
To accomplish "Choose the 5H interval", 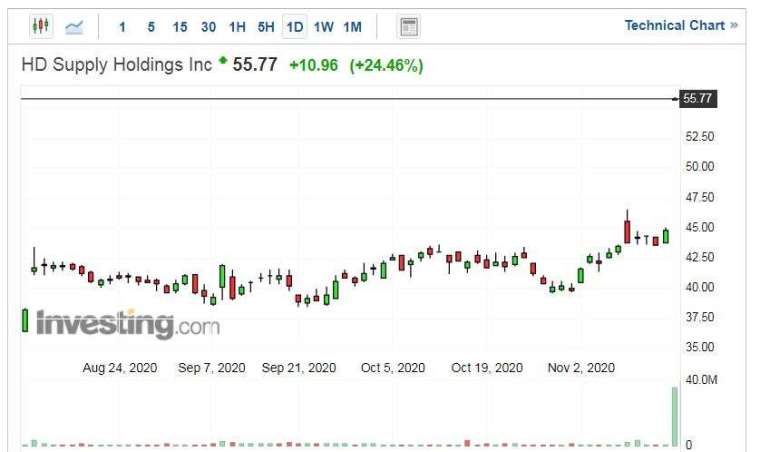I will point(266,27).
